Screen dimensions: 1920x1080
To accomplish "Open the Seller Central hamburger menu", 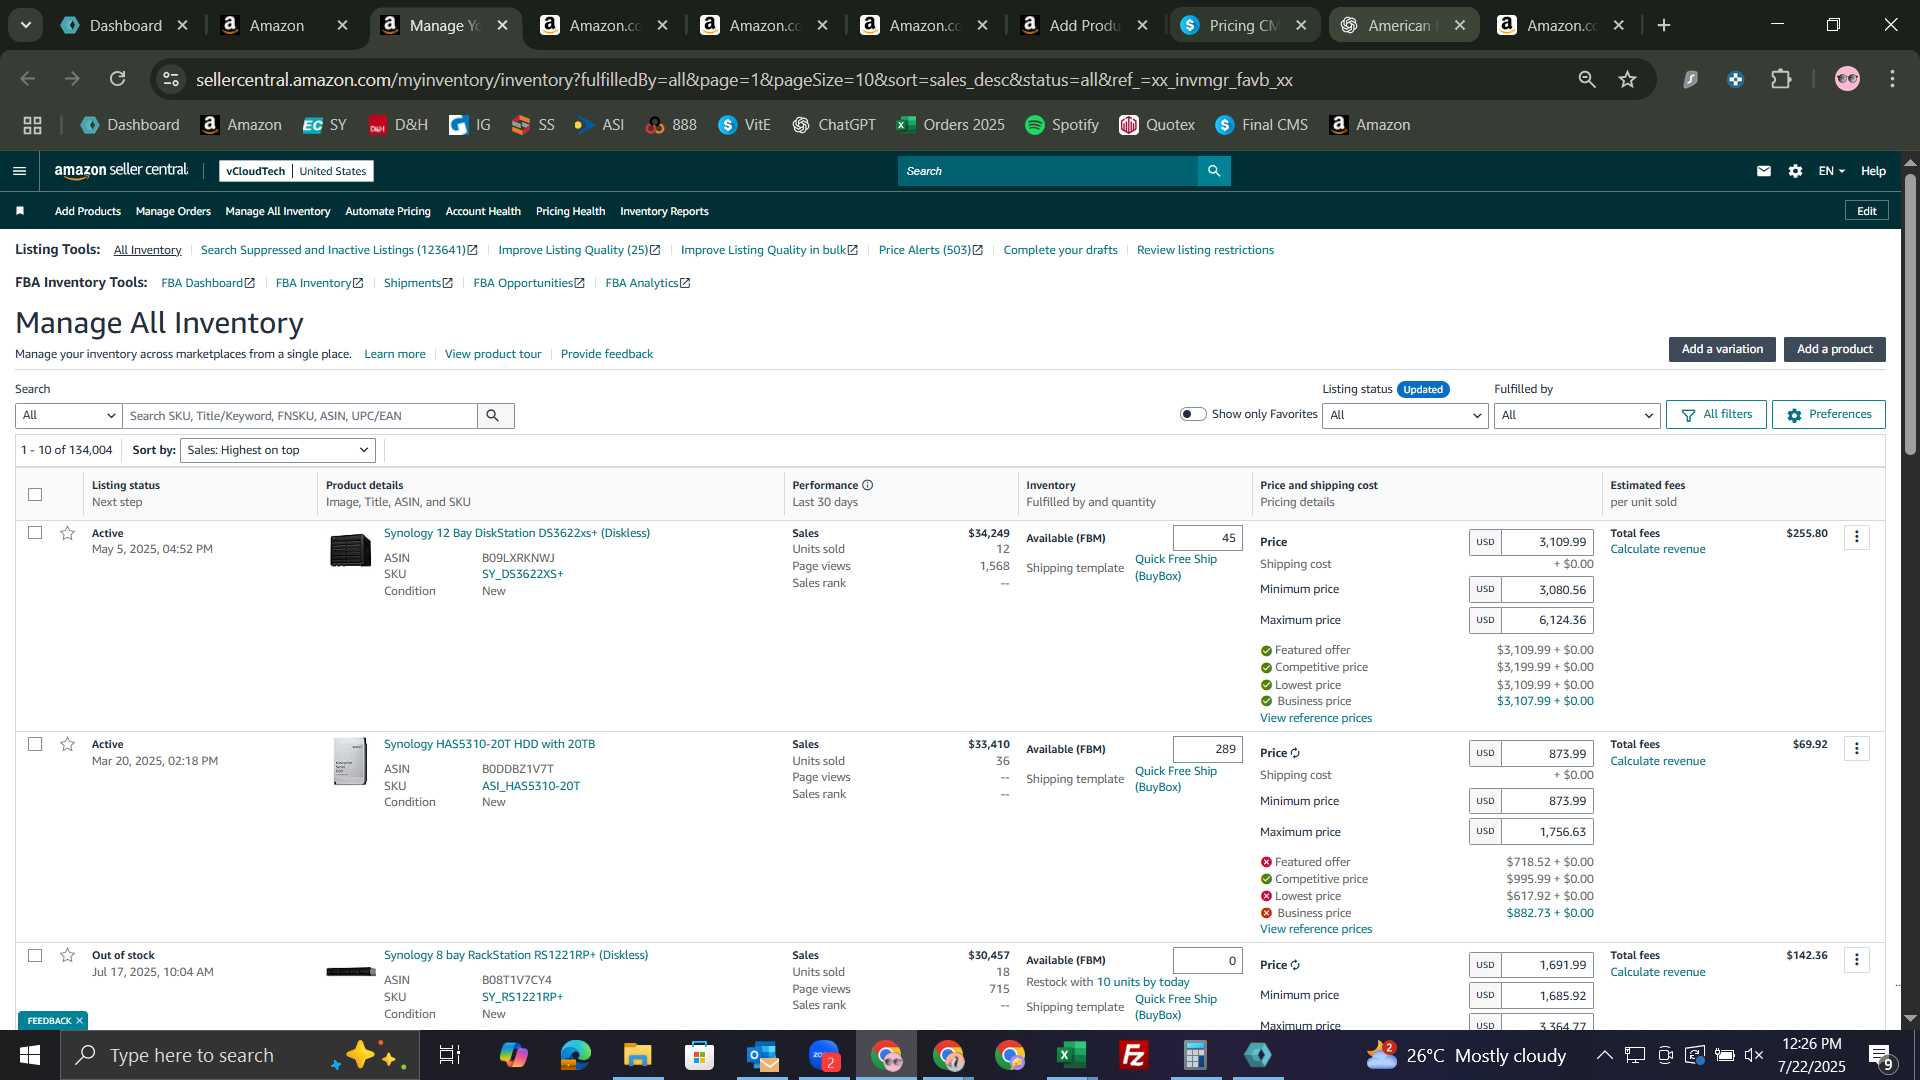I will pyautogui.click(x=19, y=171).
